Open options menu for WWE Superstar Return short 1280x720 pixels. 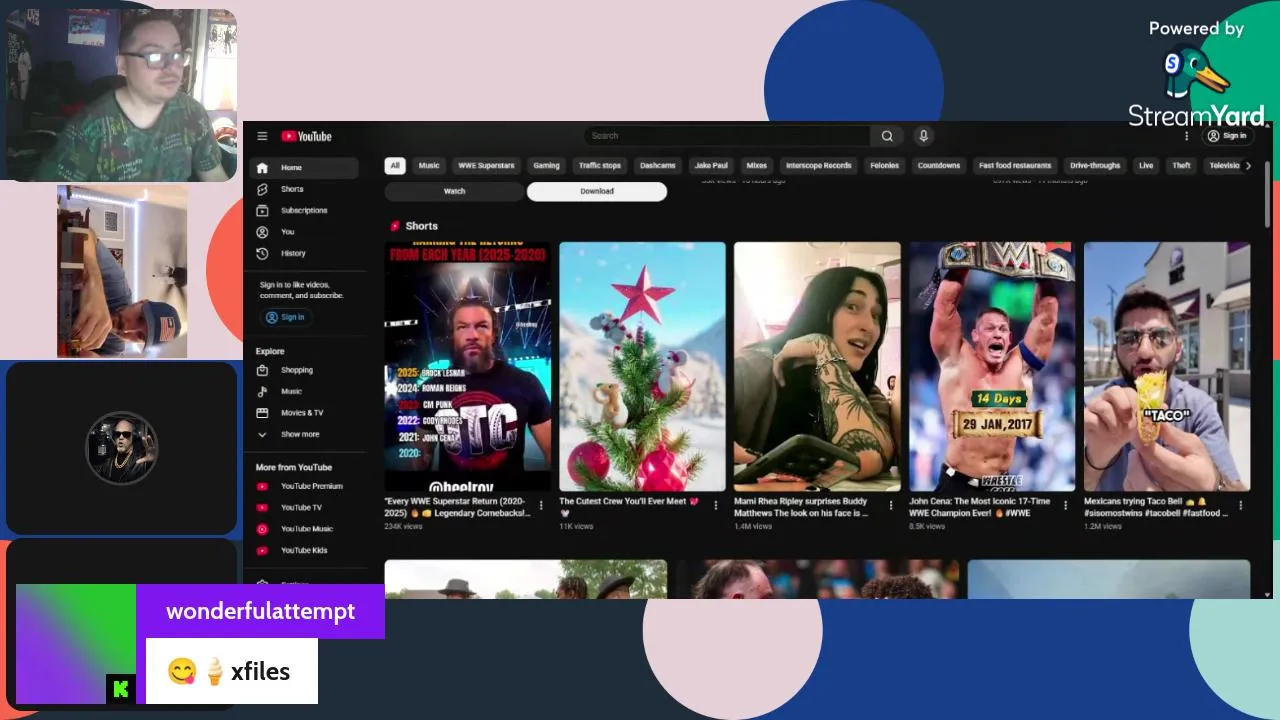coord(541,506)
